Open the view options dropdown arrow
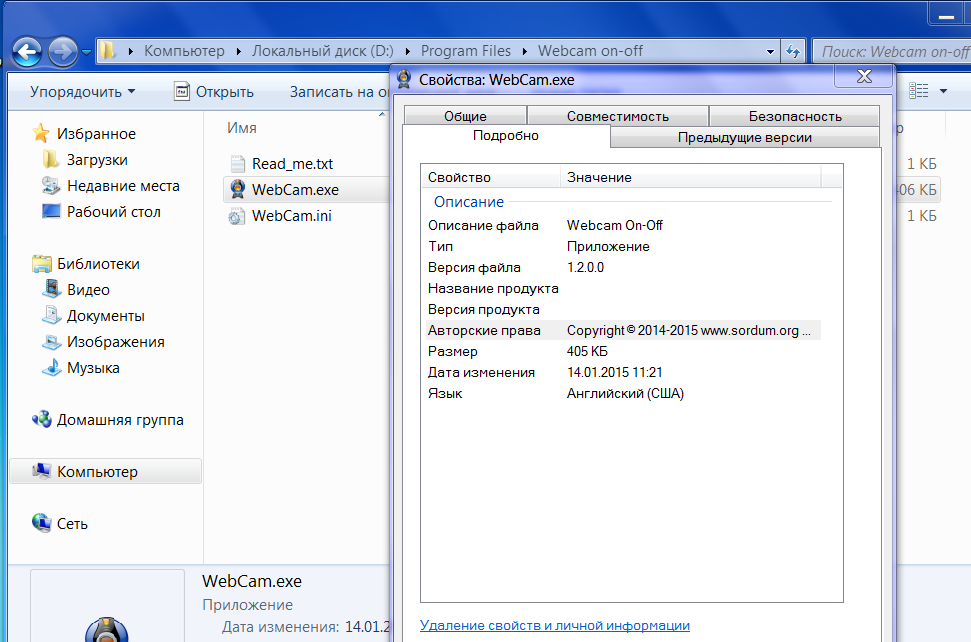The image size is (971, 642). pyautogui.click(x=944, y=92)
